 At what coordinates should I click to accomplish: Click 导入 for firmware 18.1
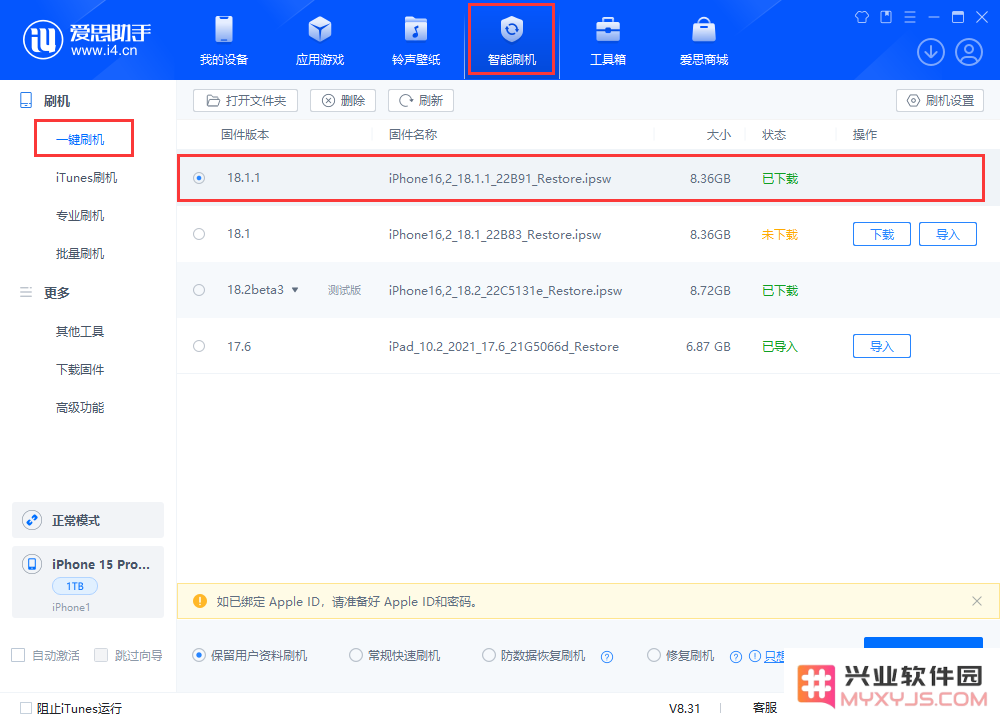click(948, 234)
